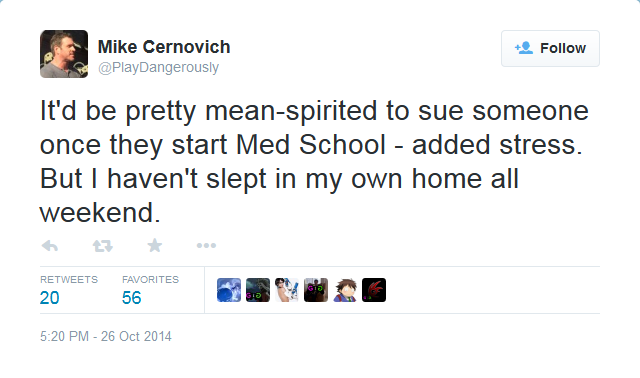This screenshot has width=640, height=378.
Task: Open the dark teal avatar with GG letters
Action: click(258, 290)
